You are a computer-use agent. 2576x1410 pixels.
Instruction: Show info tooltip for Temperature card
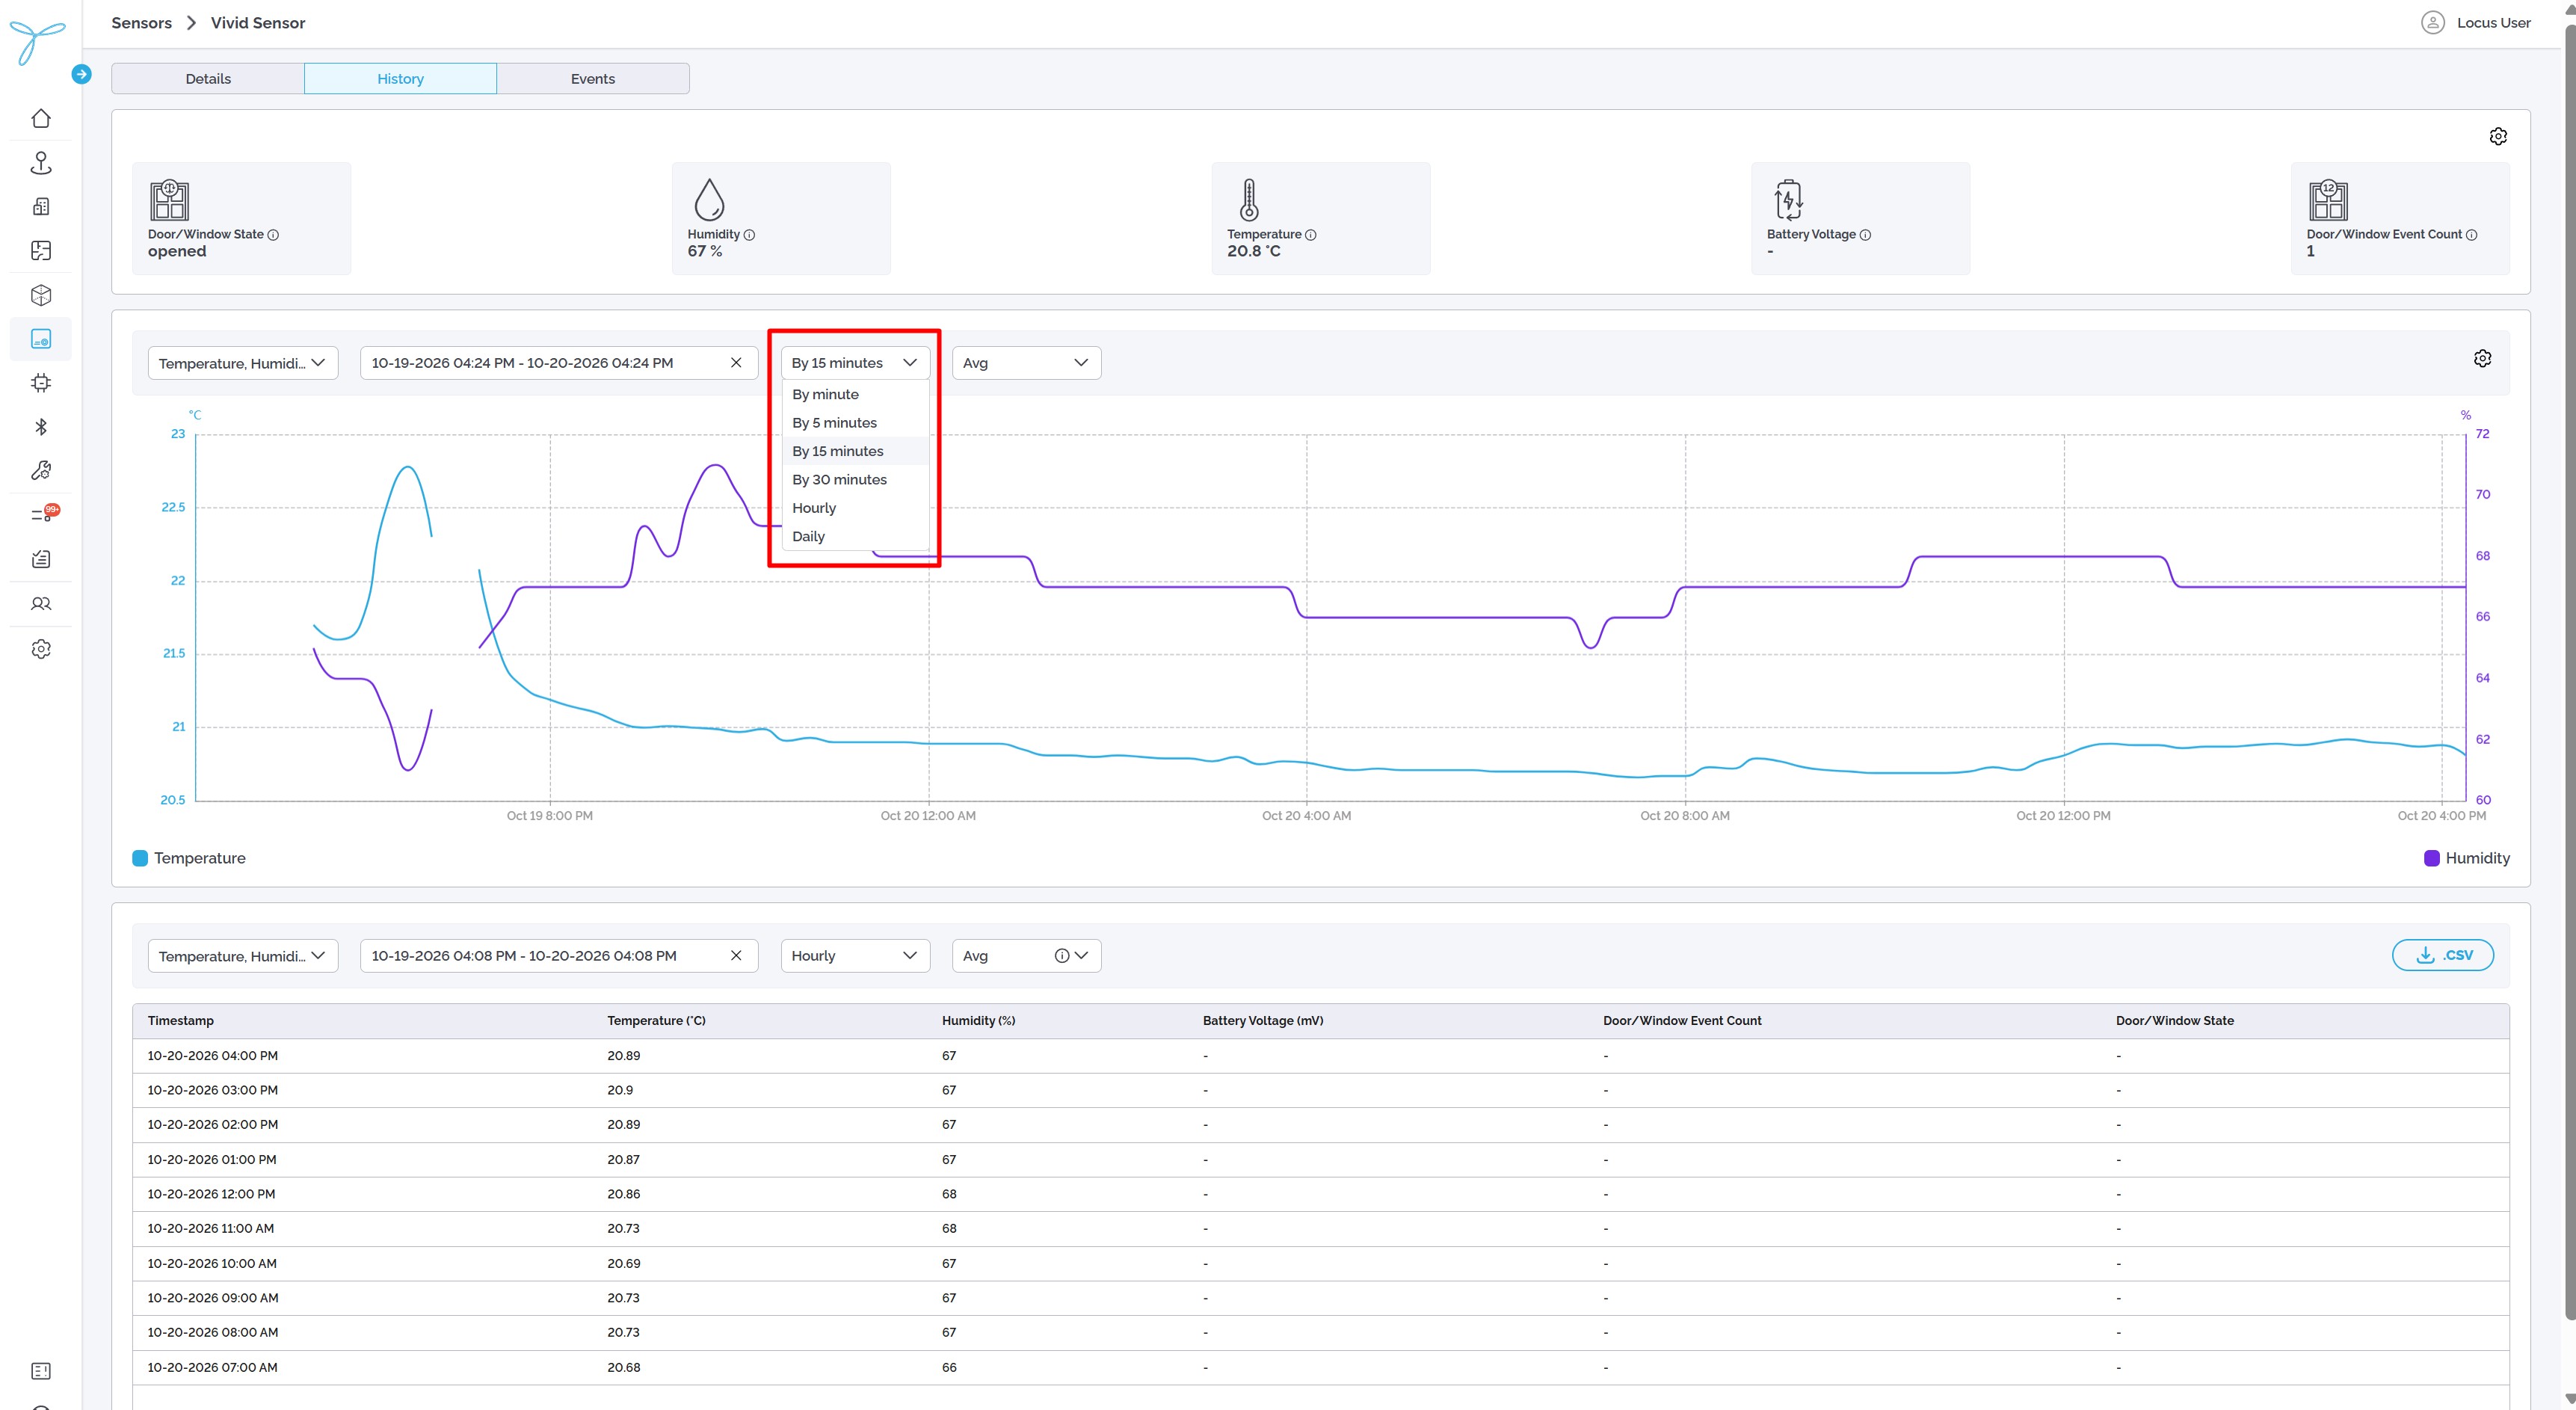point(1310,235)
